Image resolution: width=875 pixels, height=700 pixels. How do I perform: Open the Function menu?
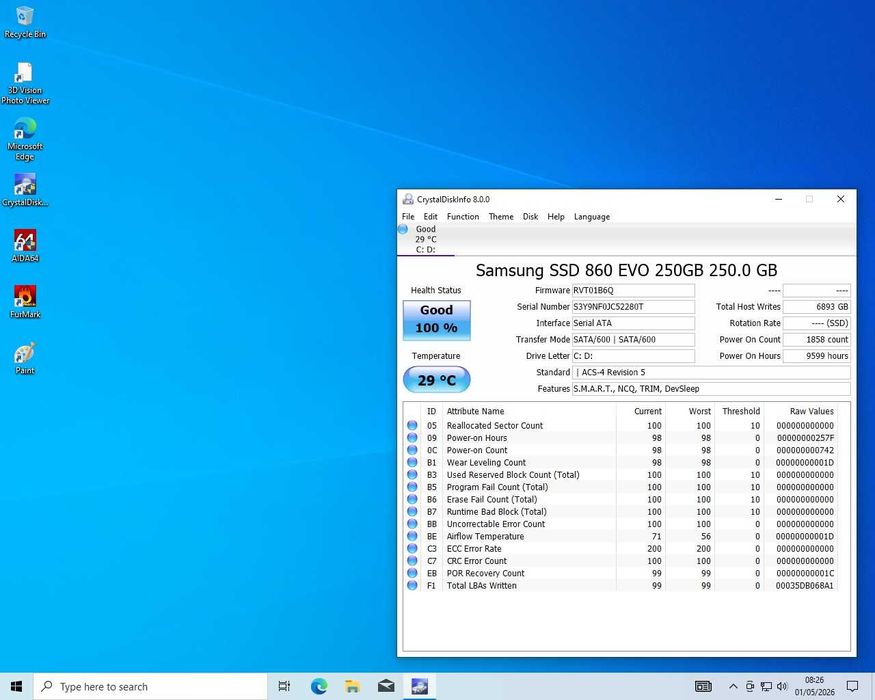pyautogui.click(x=463, y=217)
